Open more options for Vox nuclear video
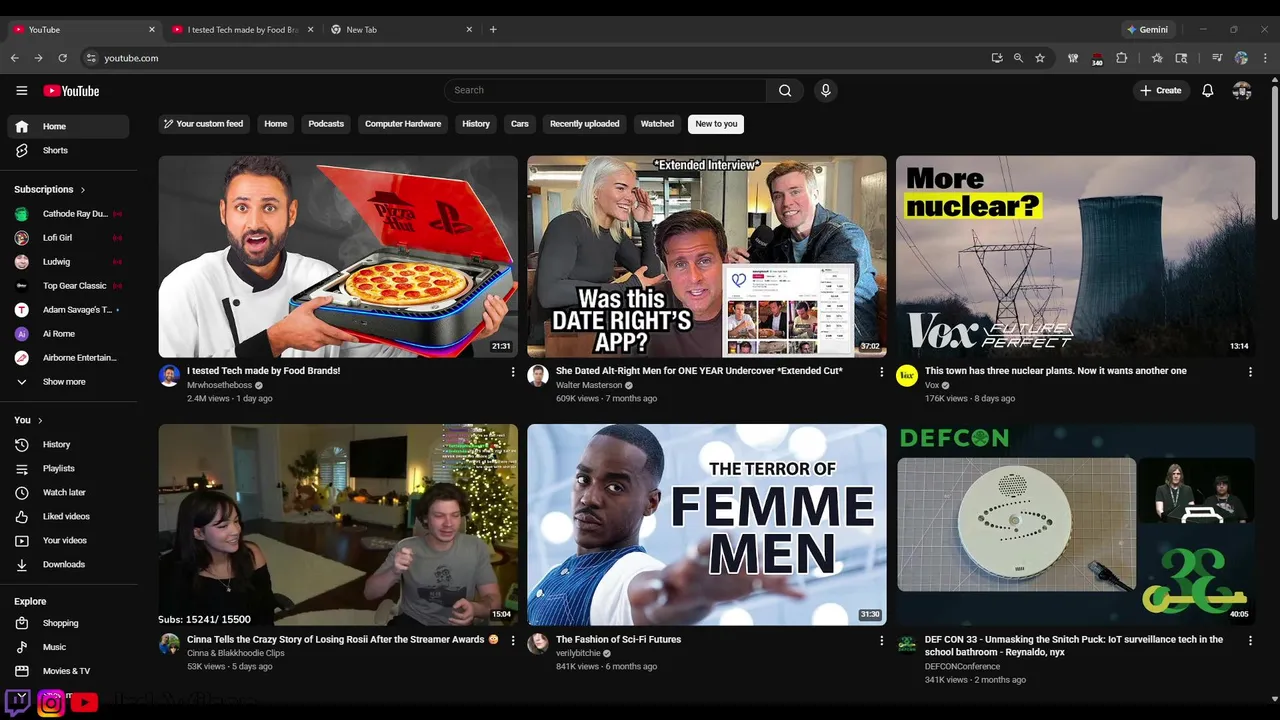The height and width of the screenshot is (720, 1280). 1250,372
